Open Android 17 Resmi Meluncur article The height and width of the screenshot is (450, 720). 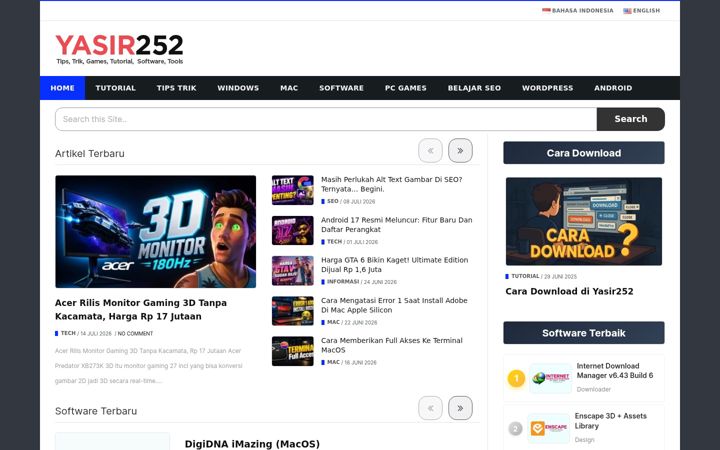396,225
